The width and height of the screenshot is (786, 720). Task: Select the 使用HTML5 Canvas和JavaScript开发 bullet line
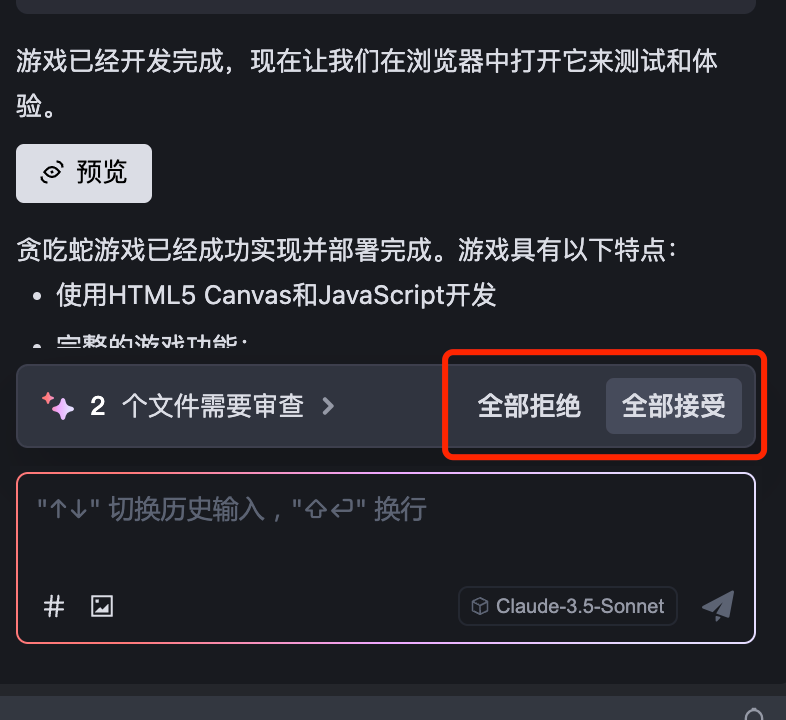pyautogui.click(x=276, y=295)
